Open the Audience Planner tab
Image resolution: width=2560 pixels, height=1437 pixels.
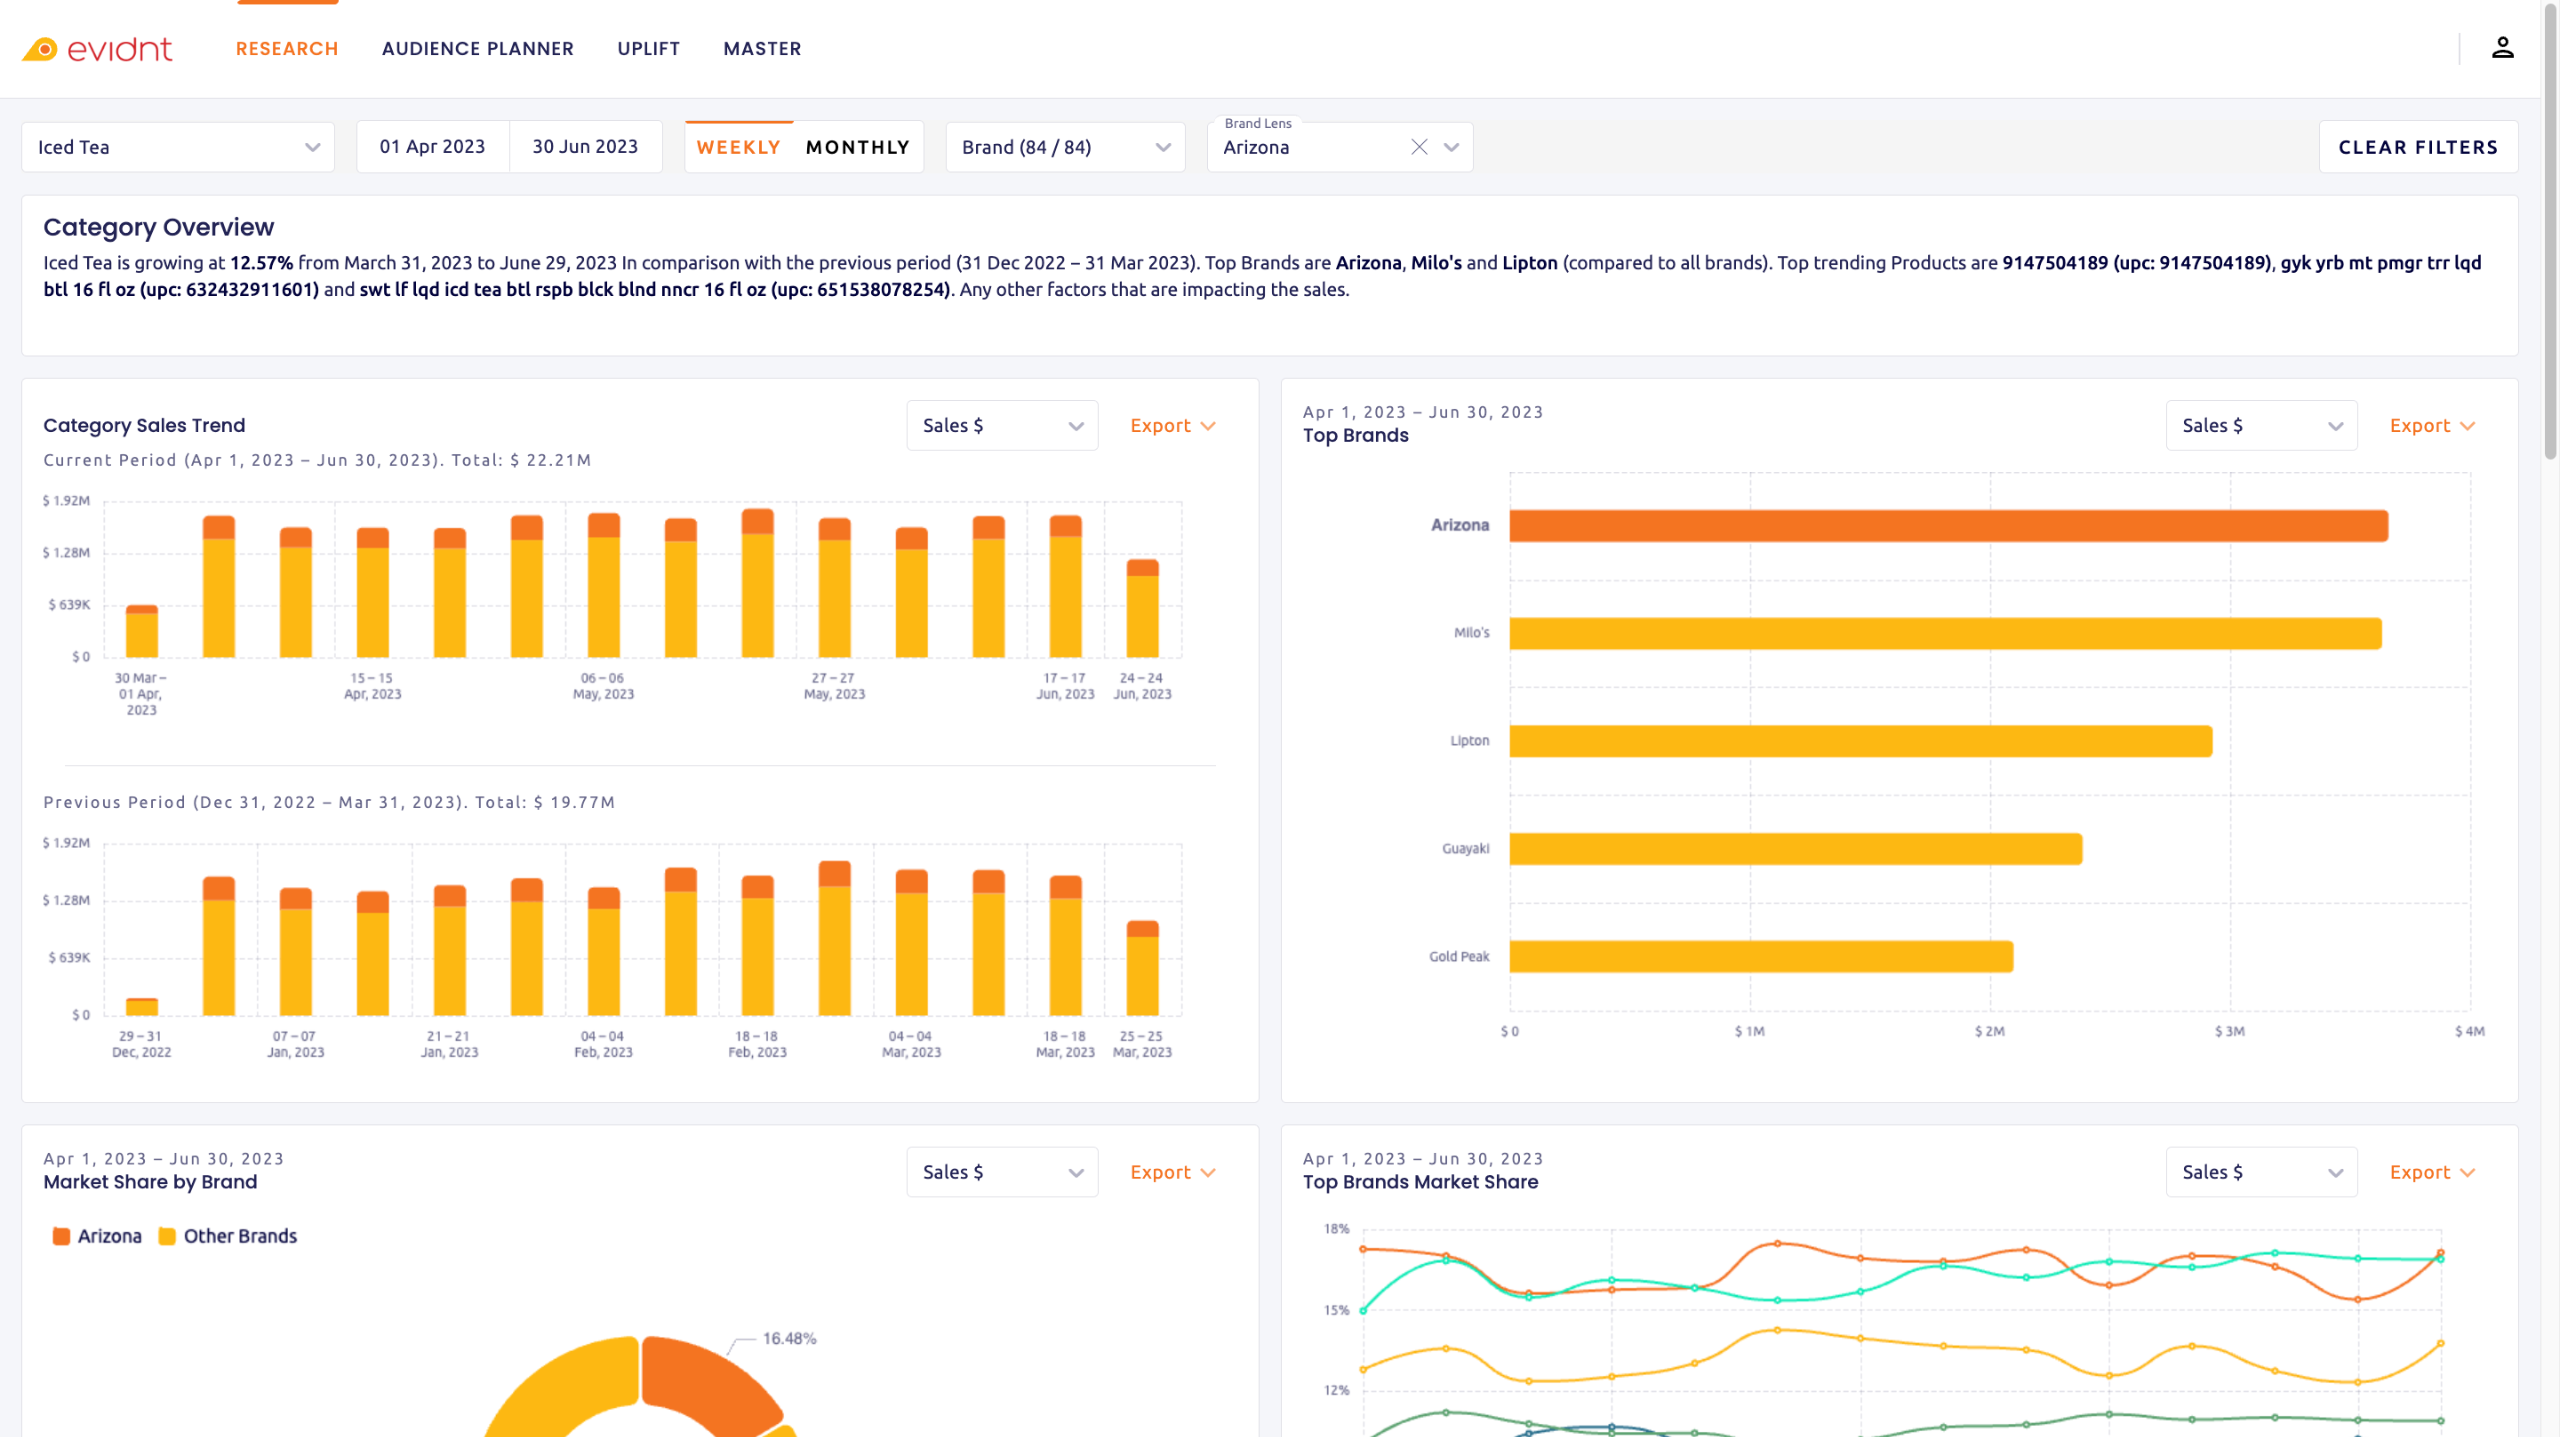[478, 49]
